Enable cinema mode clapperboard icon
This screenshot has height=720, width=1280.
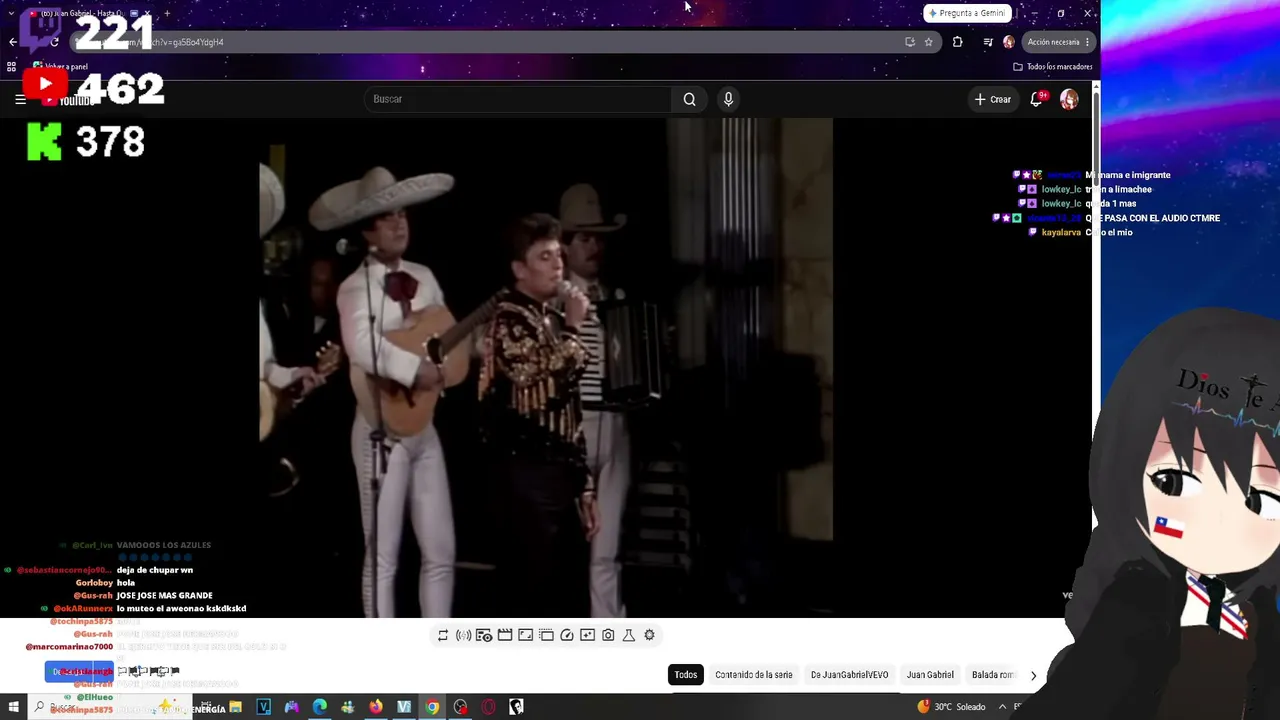click(x=505, y=635)
